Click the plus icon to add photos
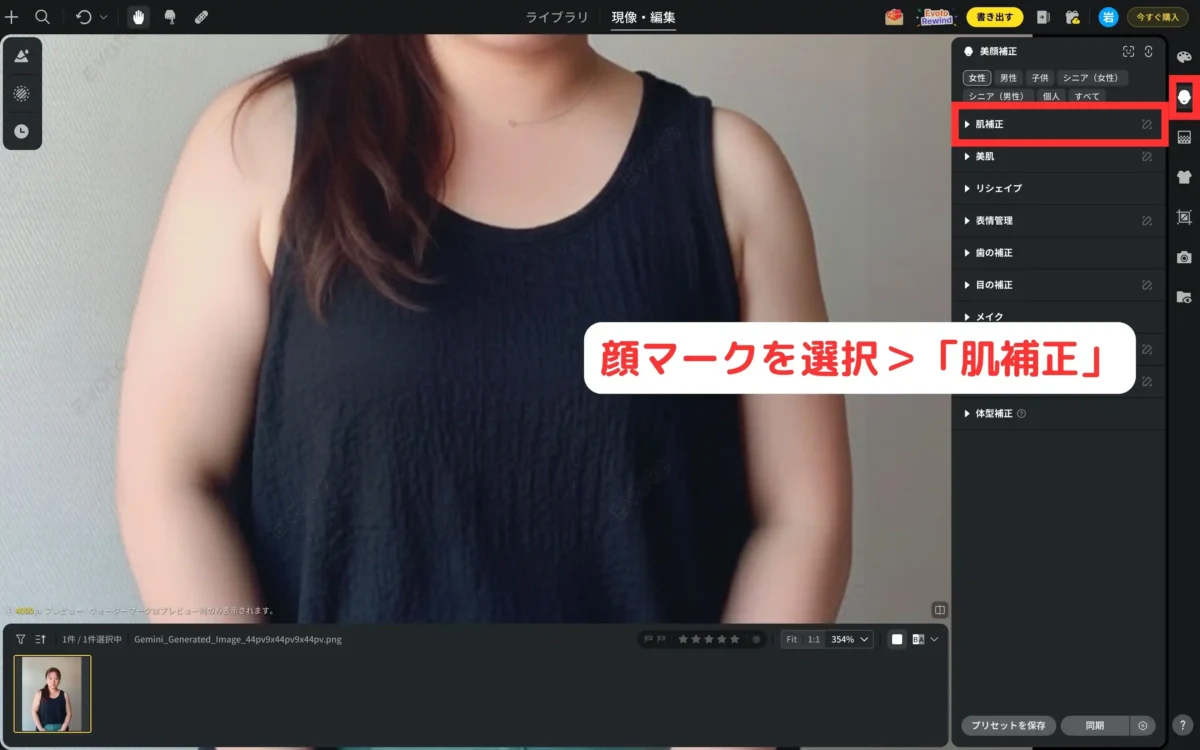This screenshot has height=750, width=1200. [x=12, y=17]
